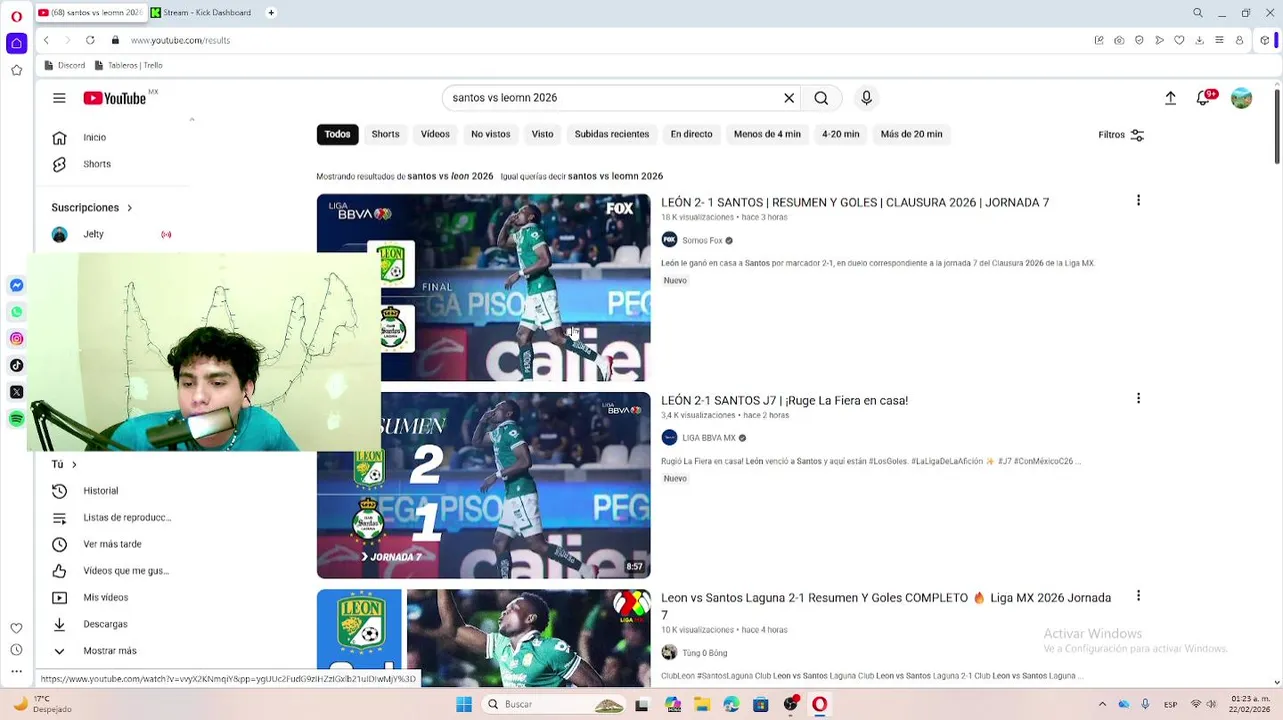Open the YouTube notifications bell
Viewport: 1283px width, 720px height.
(x=1204, y=98)
